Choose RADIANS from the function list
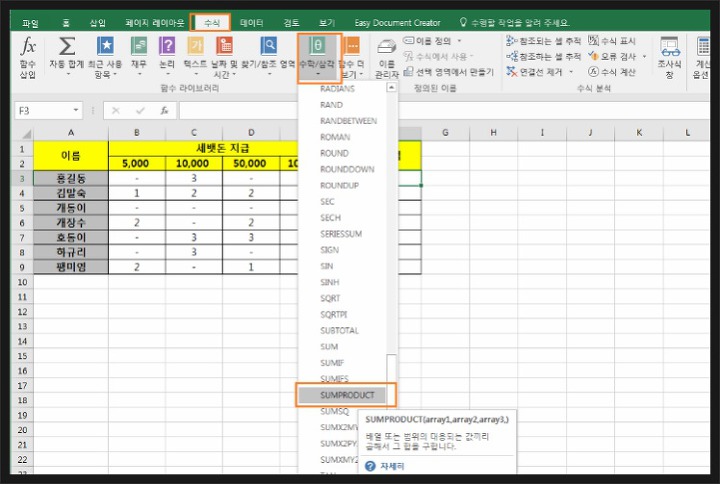The image size is (720, 484). click(x=338, y=89)
